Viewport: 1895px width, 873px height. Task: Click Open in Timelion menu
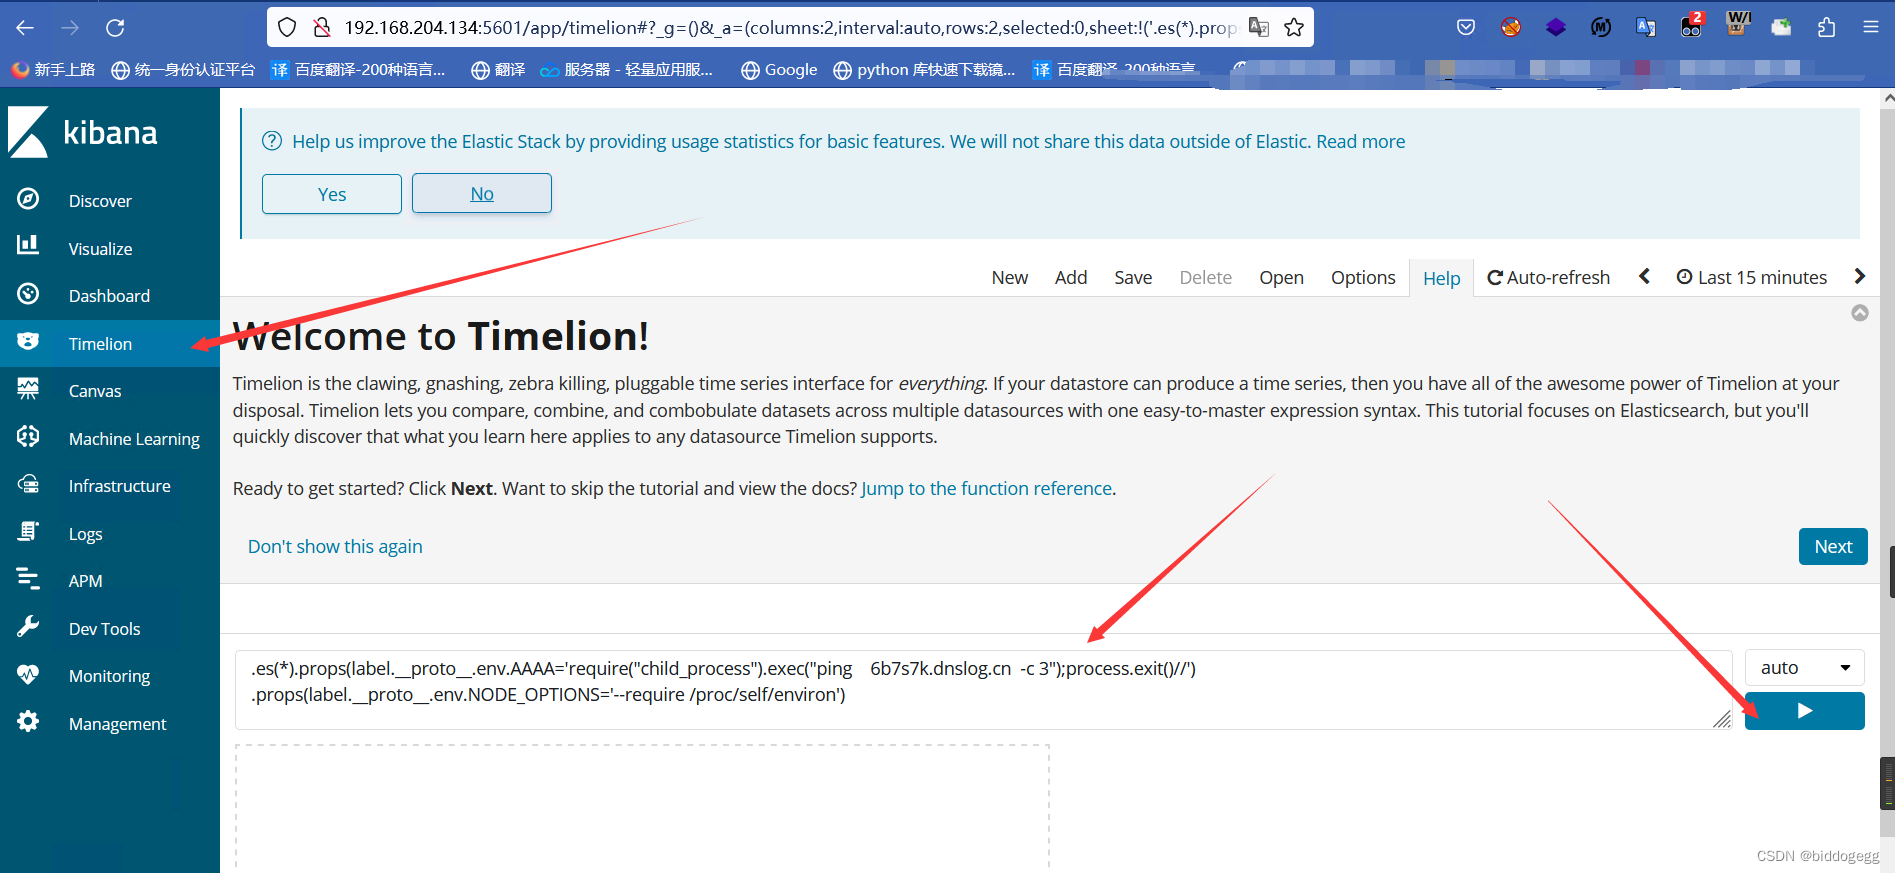[1281, 278]
